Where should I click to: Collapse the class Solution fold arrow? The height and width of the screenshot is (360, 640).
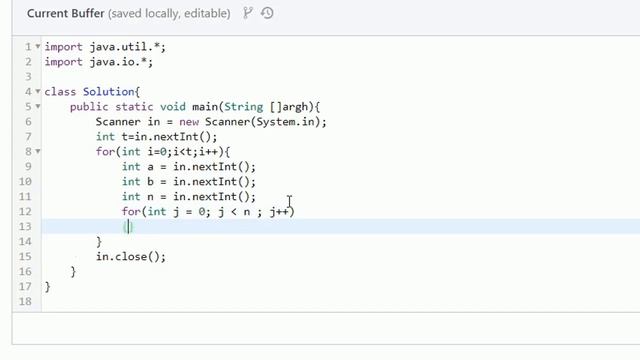click(38, 91)
